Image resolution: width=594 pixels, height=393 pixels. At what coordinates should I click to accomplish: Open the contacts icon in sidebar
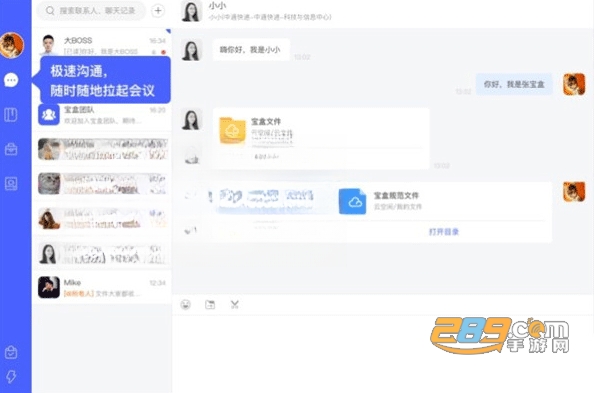point(11,183)
